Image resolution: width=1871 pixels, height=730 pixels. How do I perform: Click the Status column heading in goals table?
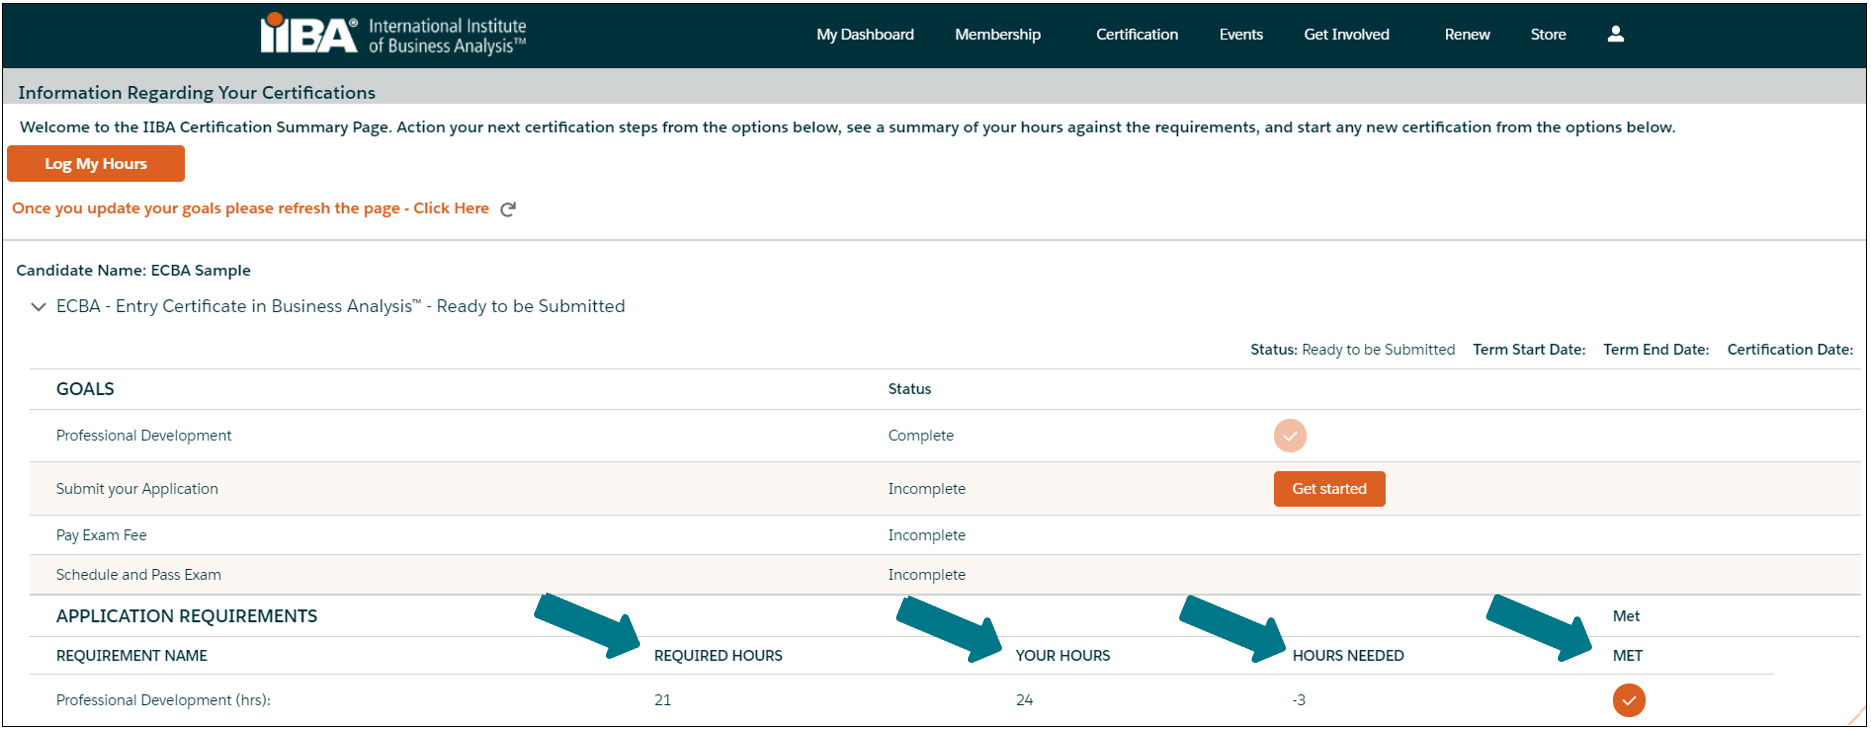tap(909, 389)
